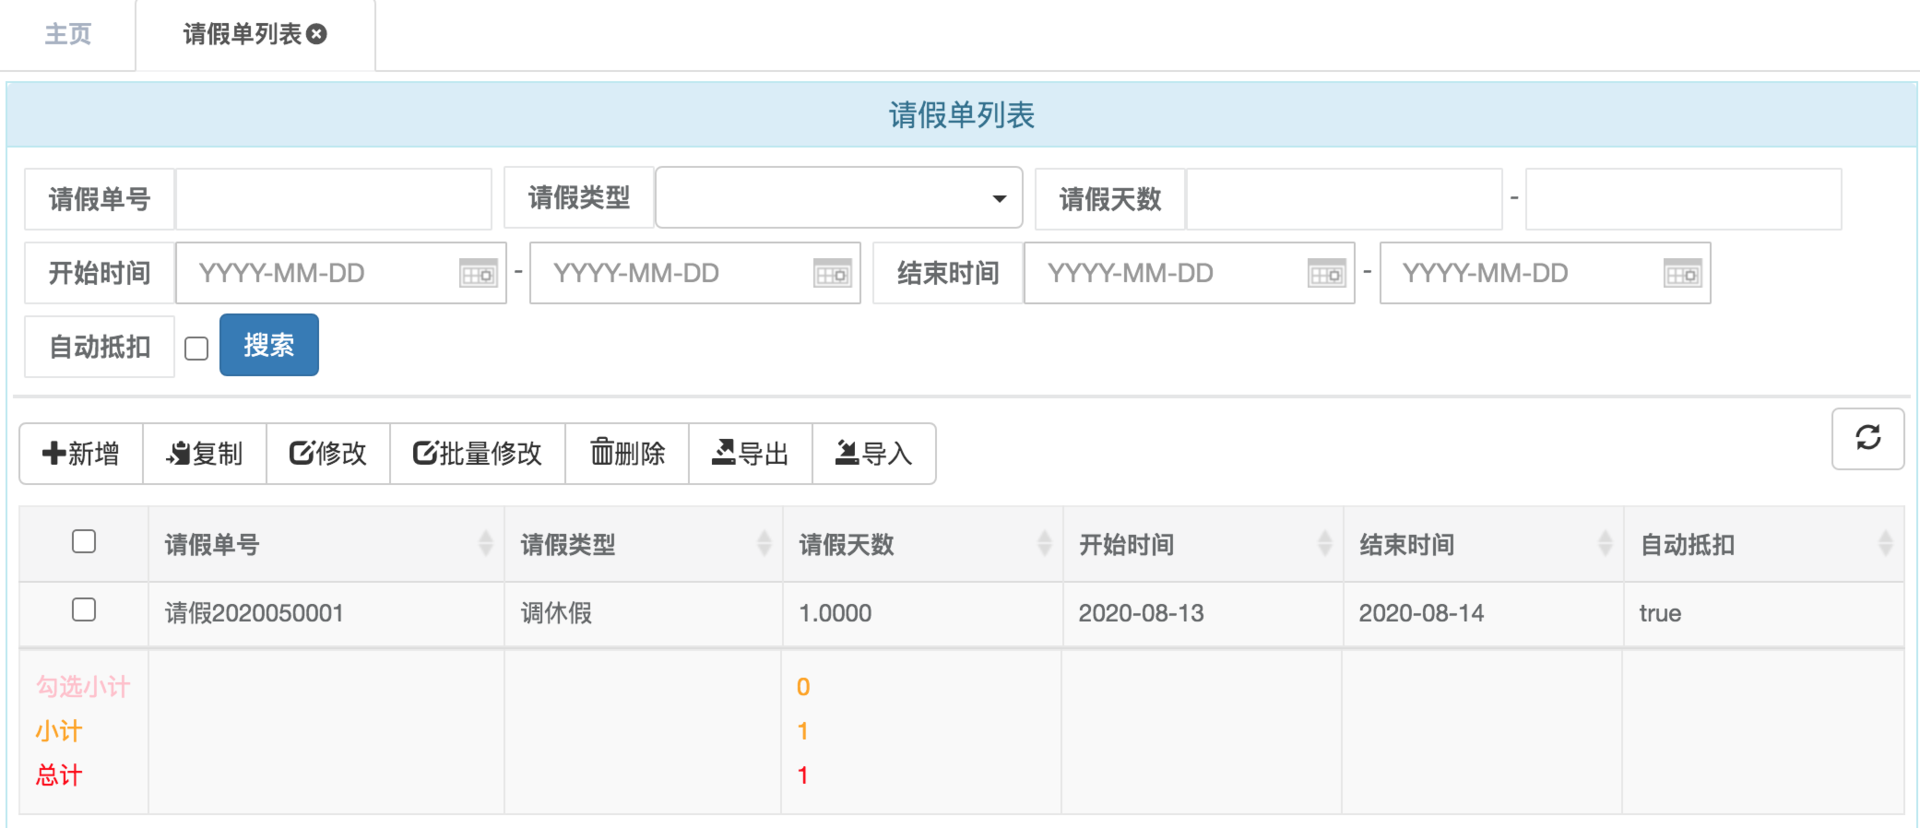Click the red 总计 value 1

[803, 775]
